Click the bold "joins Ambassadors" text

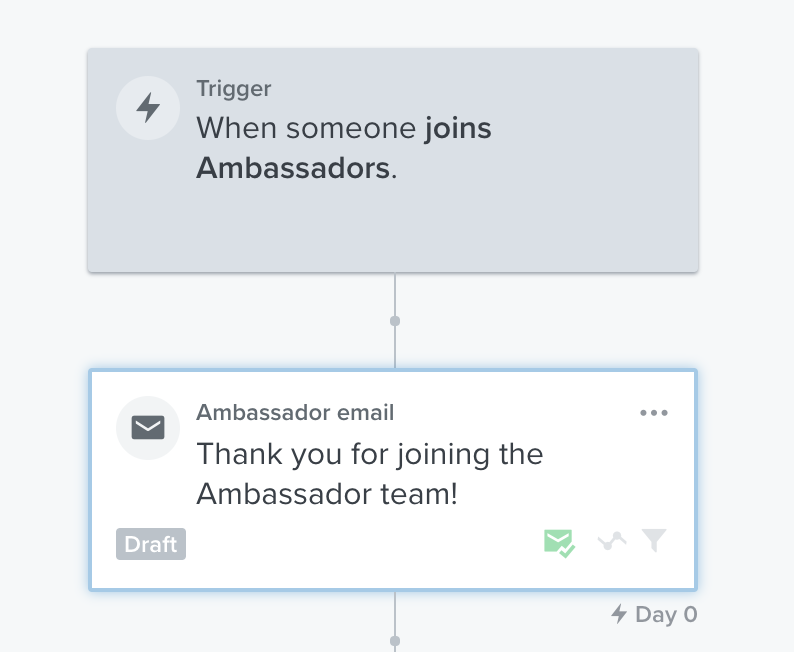pos(343,148)
